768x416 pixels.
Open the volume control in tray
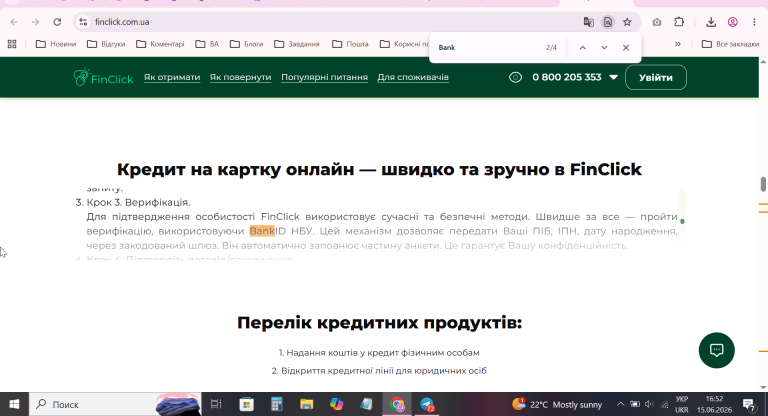(x=649, y=404)
